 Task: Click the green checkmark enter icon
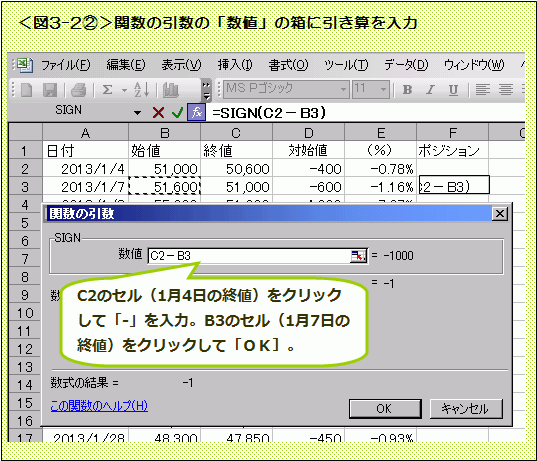pyautogui.click(x=177, y=112)
